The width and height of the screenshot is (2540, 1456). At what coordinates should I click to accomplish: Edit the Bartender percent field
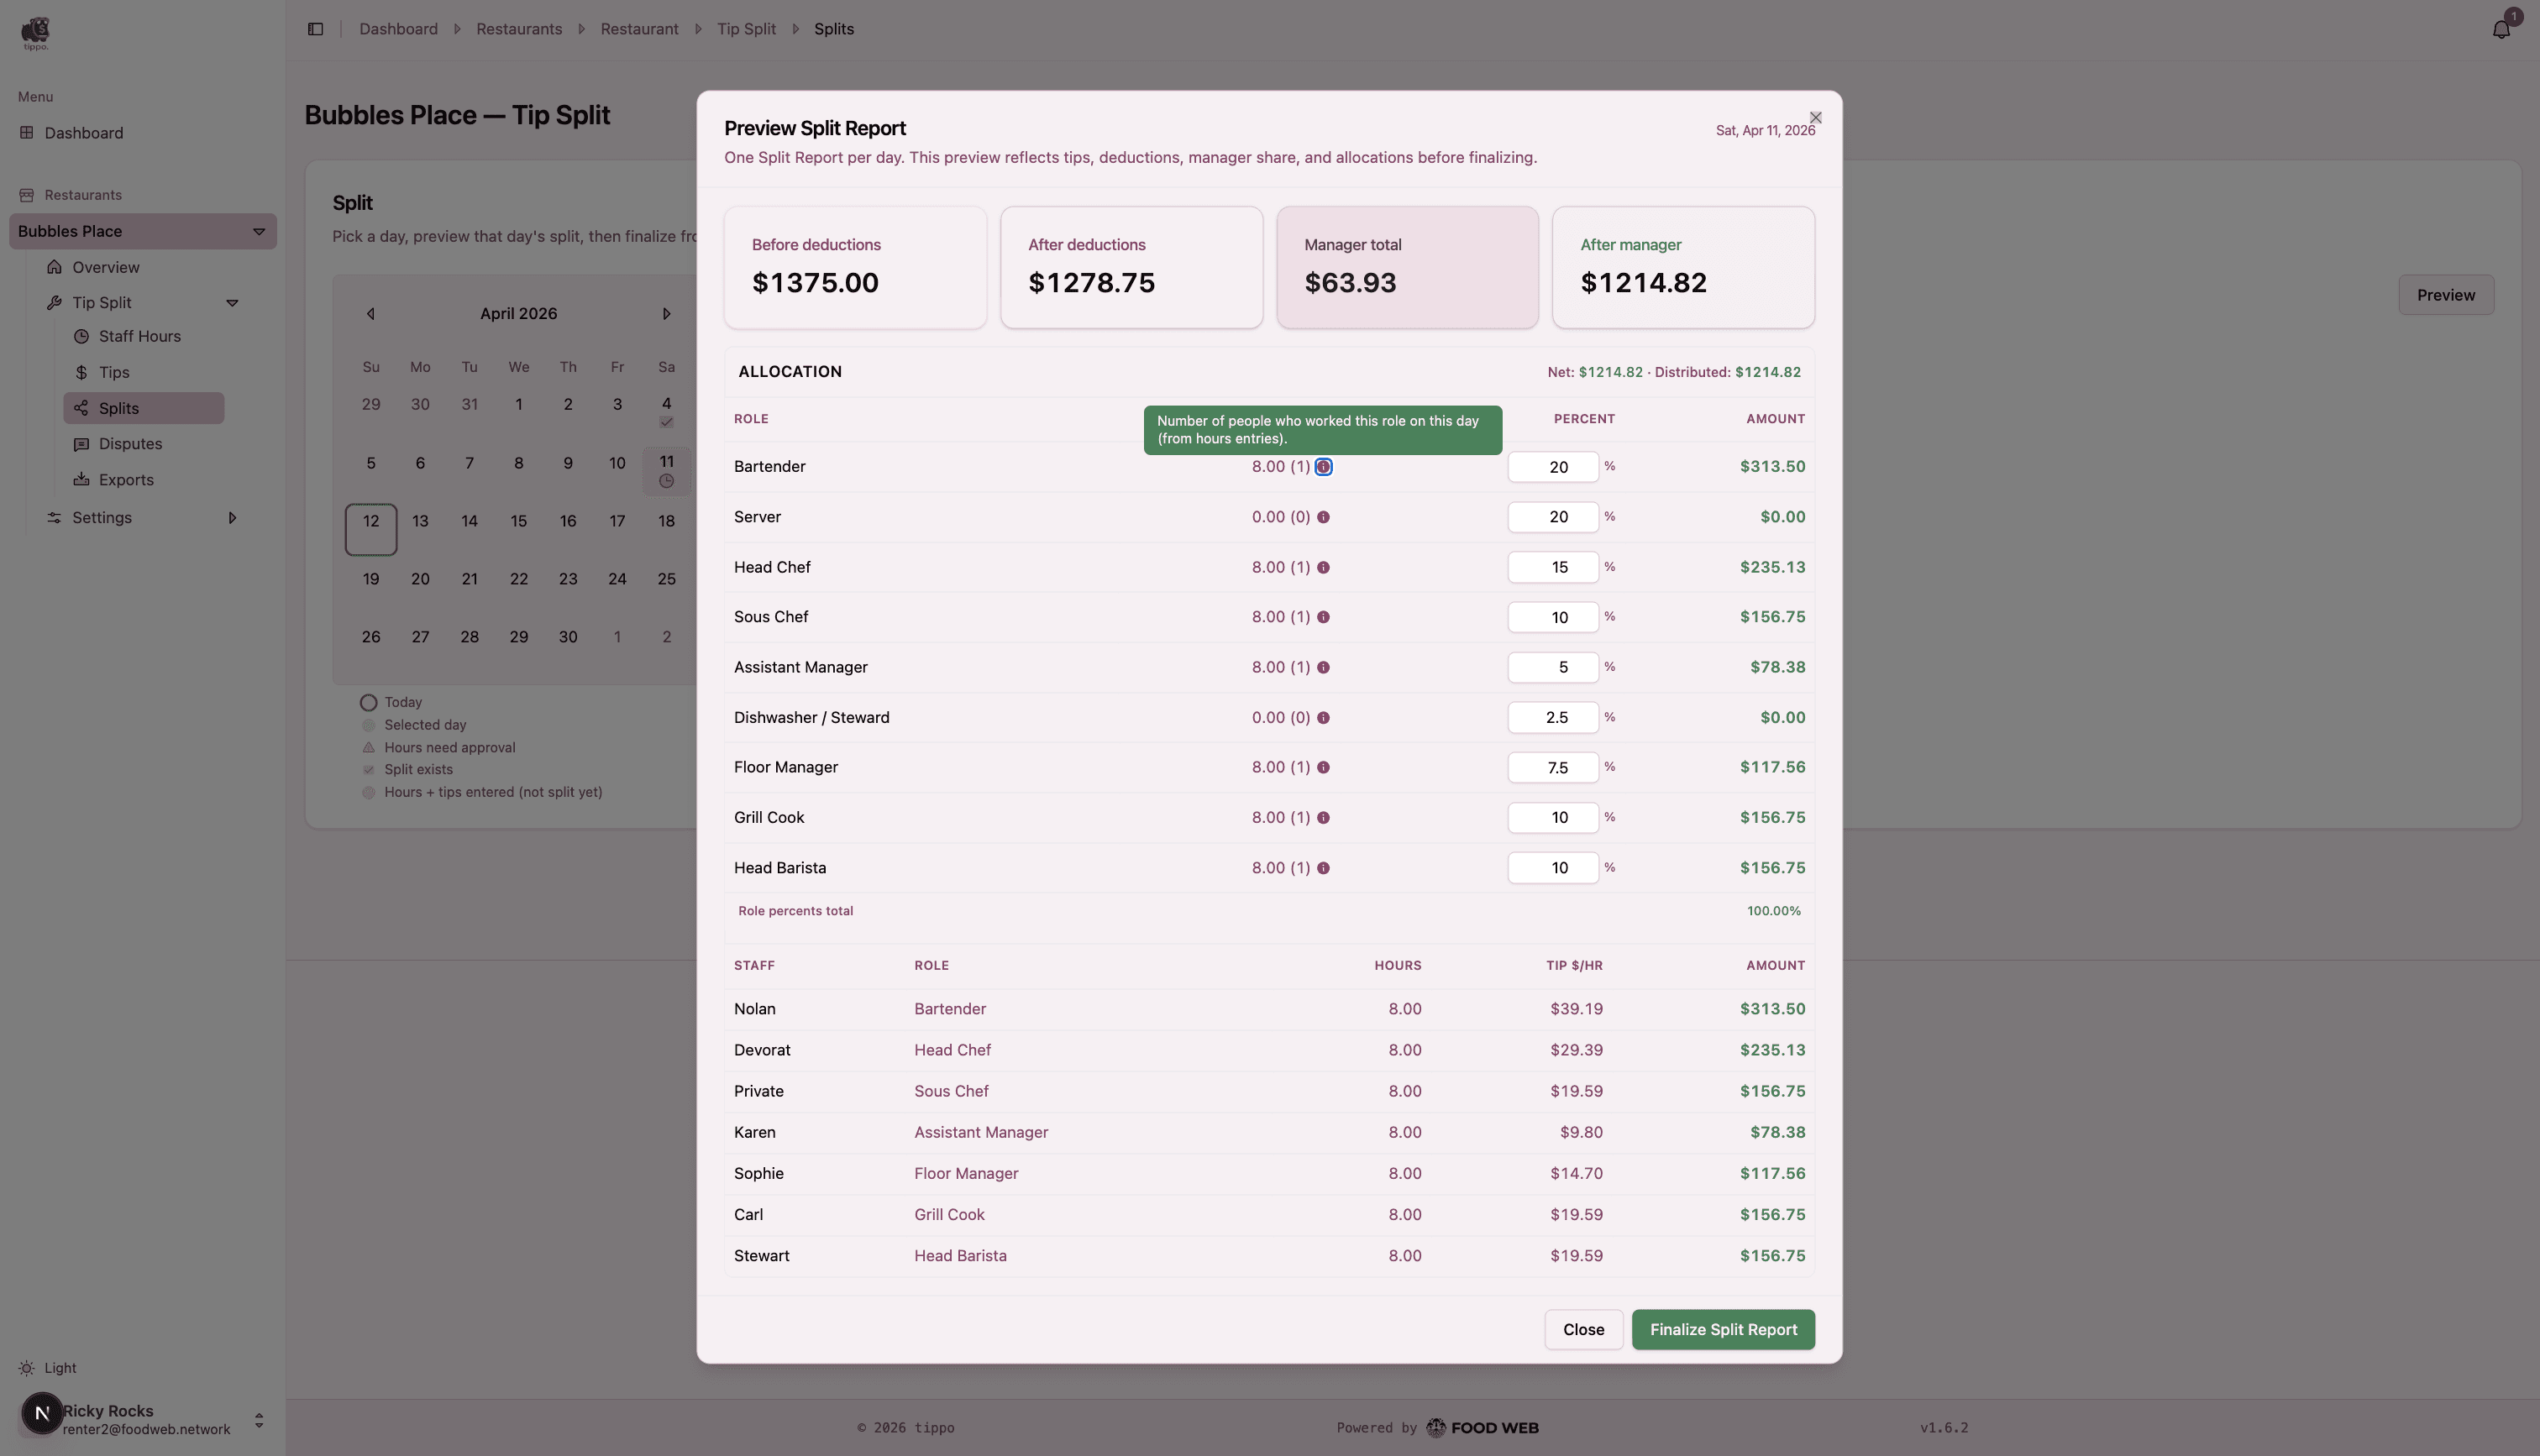click(1553, 467)
